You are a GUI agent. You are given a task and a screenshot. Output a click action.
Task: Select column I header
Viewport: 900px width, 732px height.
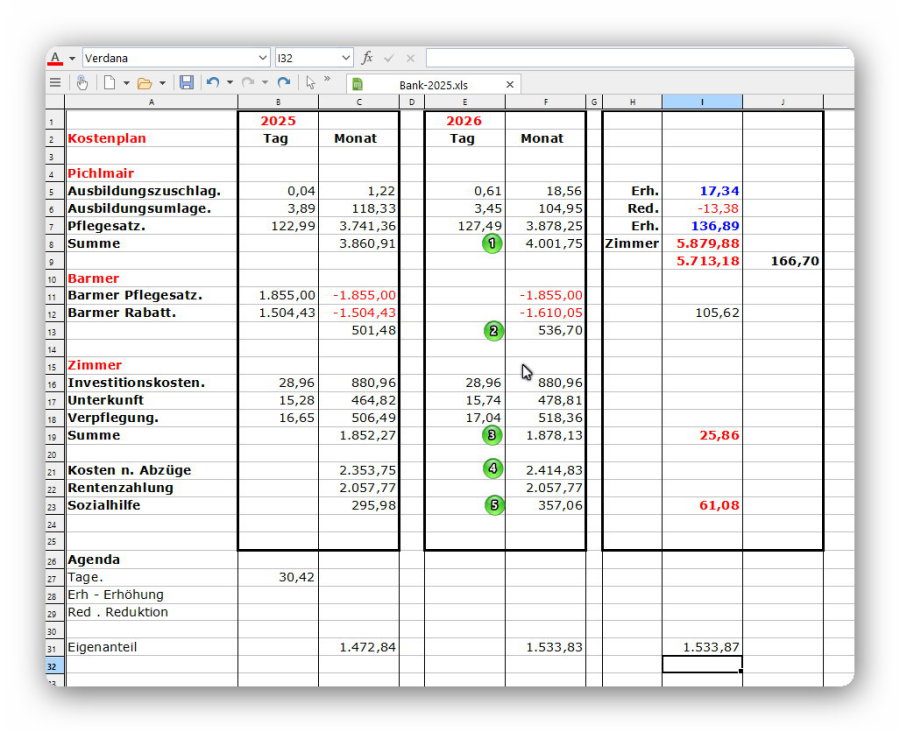(x=702, y=102)
